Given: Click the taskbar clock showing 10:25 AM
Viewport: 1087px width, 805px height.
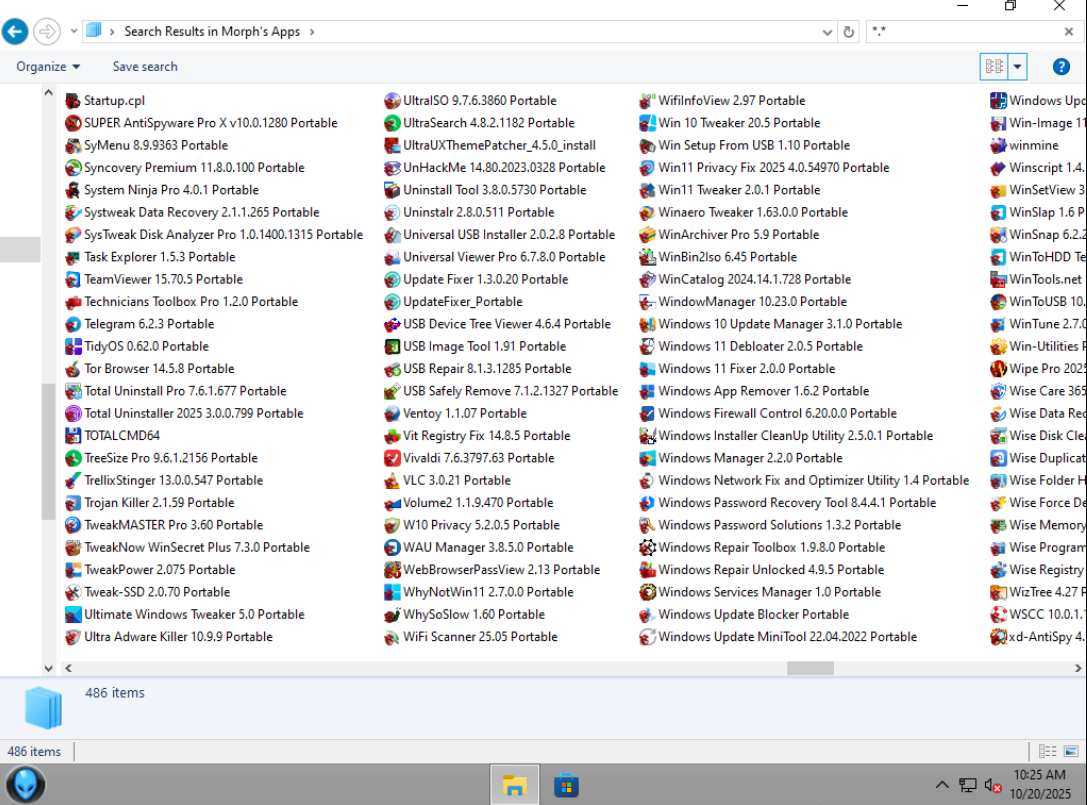Looking at the screenshot, I should [1039, 774].
